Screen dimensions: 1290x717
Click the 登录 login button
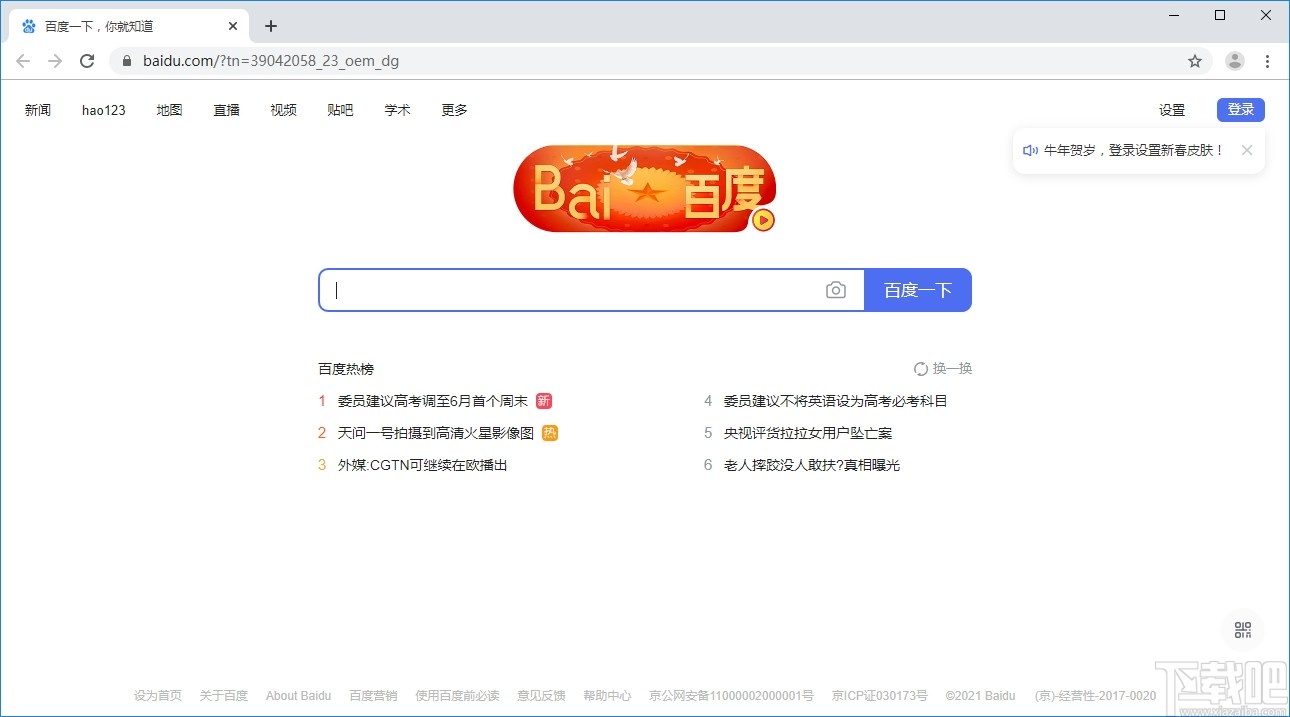(x=1240, y=109)
